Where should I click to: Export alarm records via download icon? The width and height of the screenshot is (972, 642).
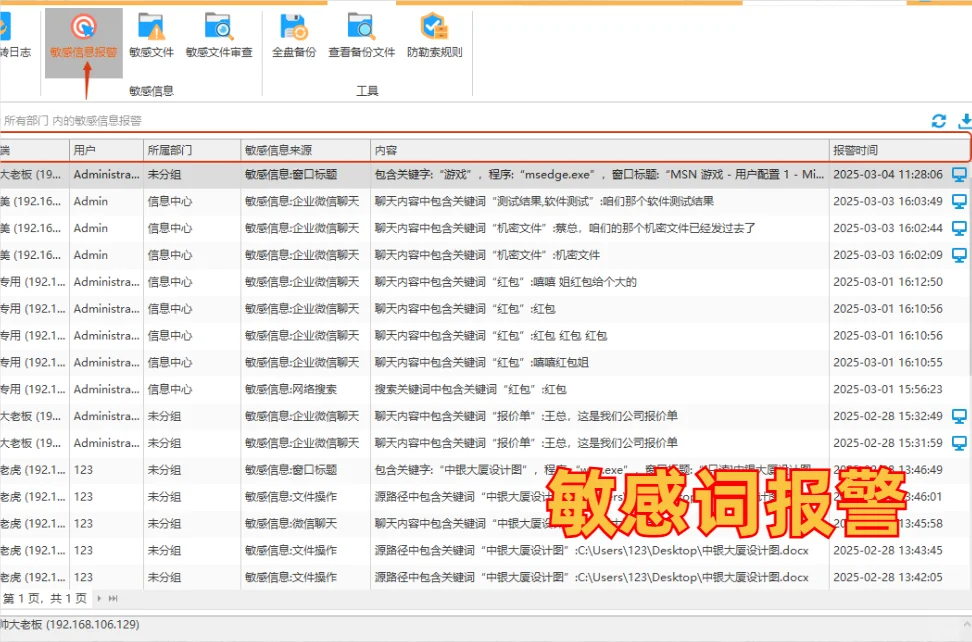[964, 120]
